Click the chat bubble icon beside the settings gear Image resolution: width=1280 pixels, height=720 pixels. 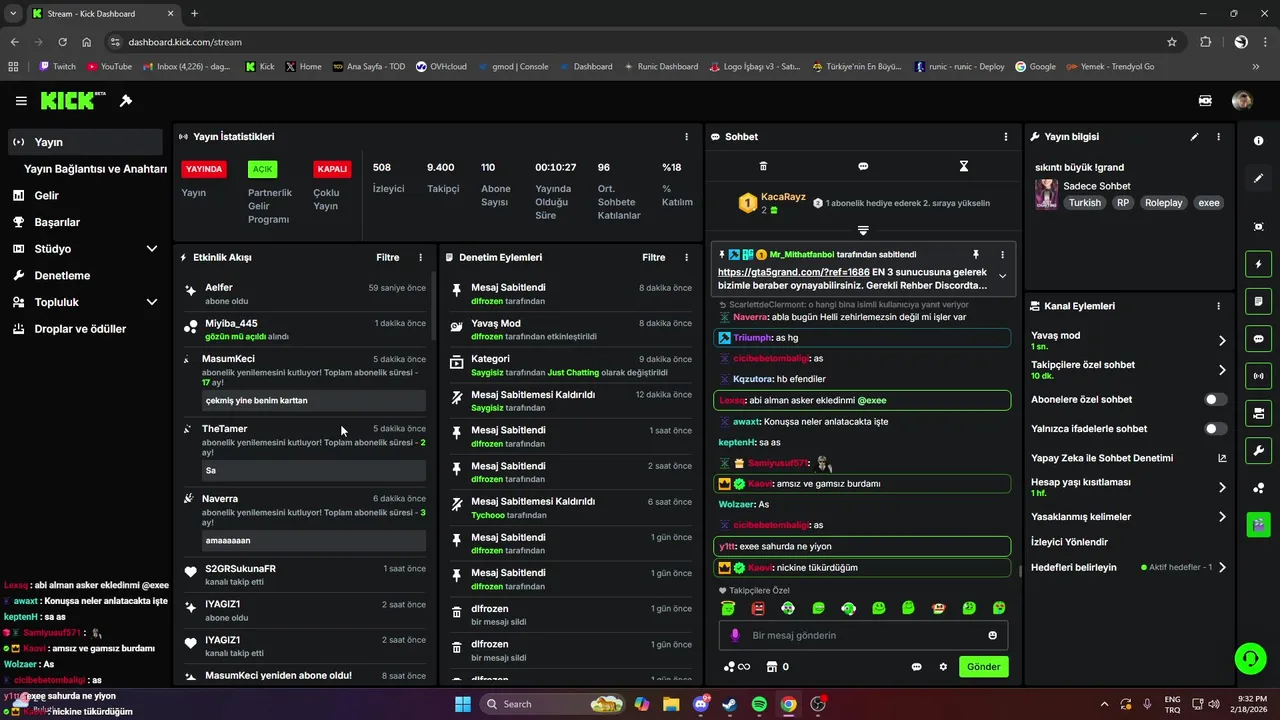[916, 667]
